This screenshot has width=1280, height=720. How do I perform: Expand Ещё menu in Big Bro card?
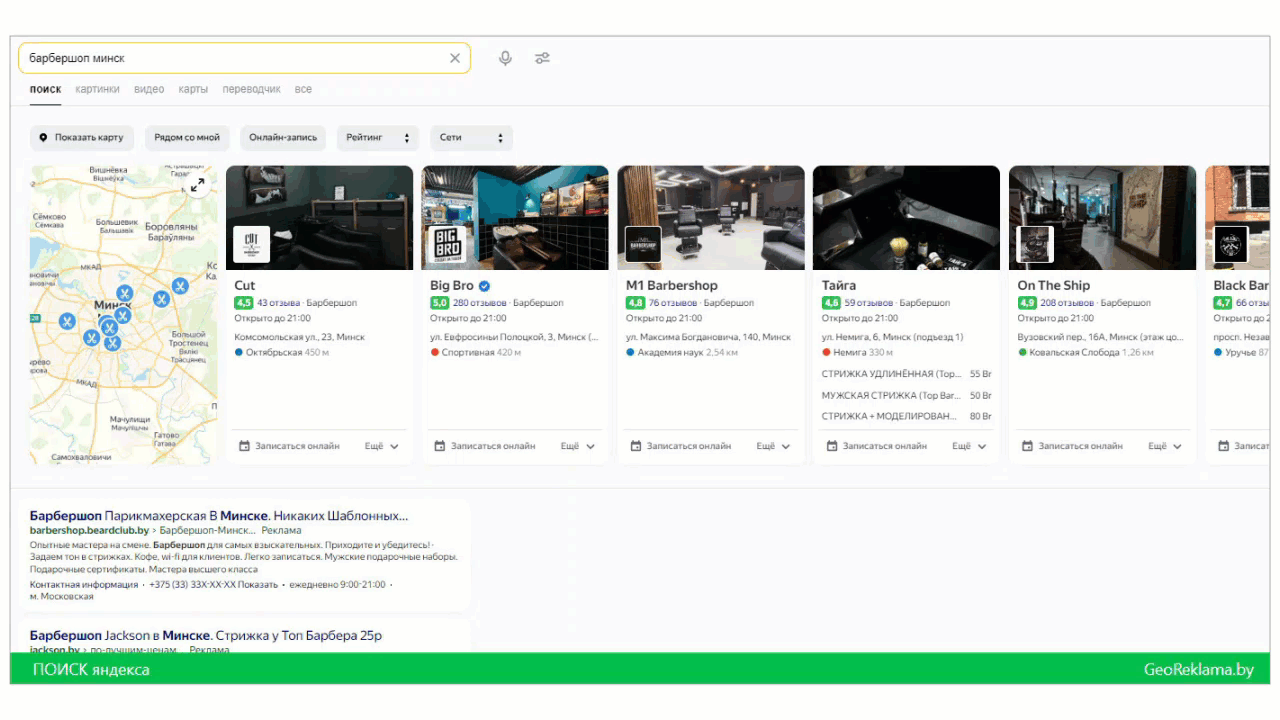click(578, 446)
